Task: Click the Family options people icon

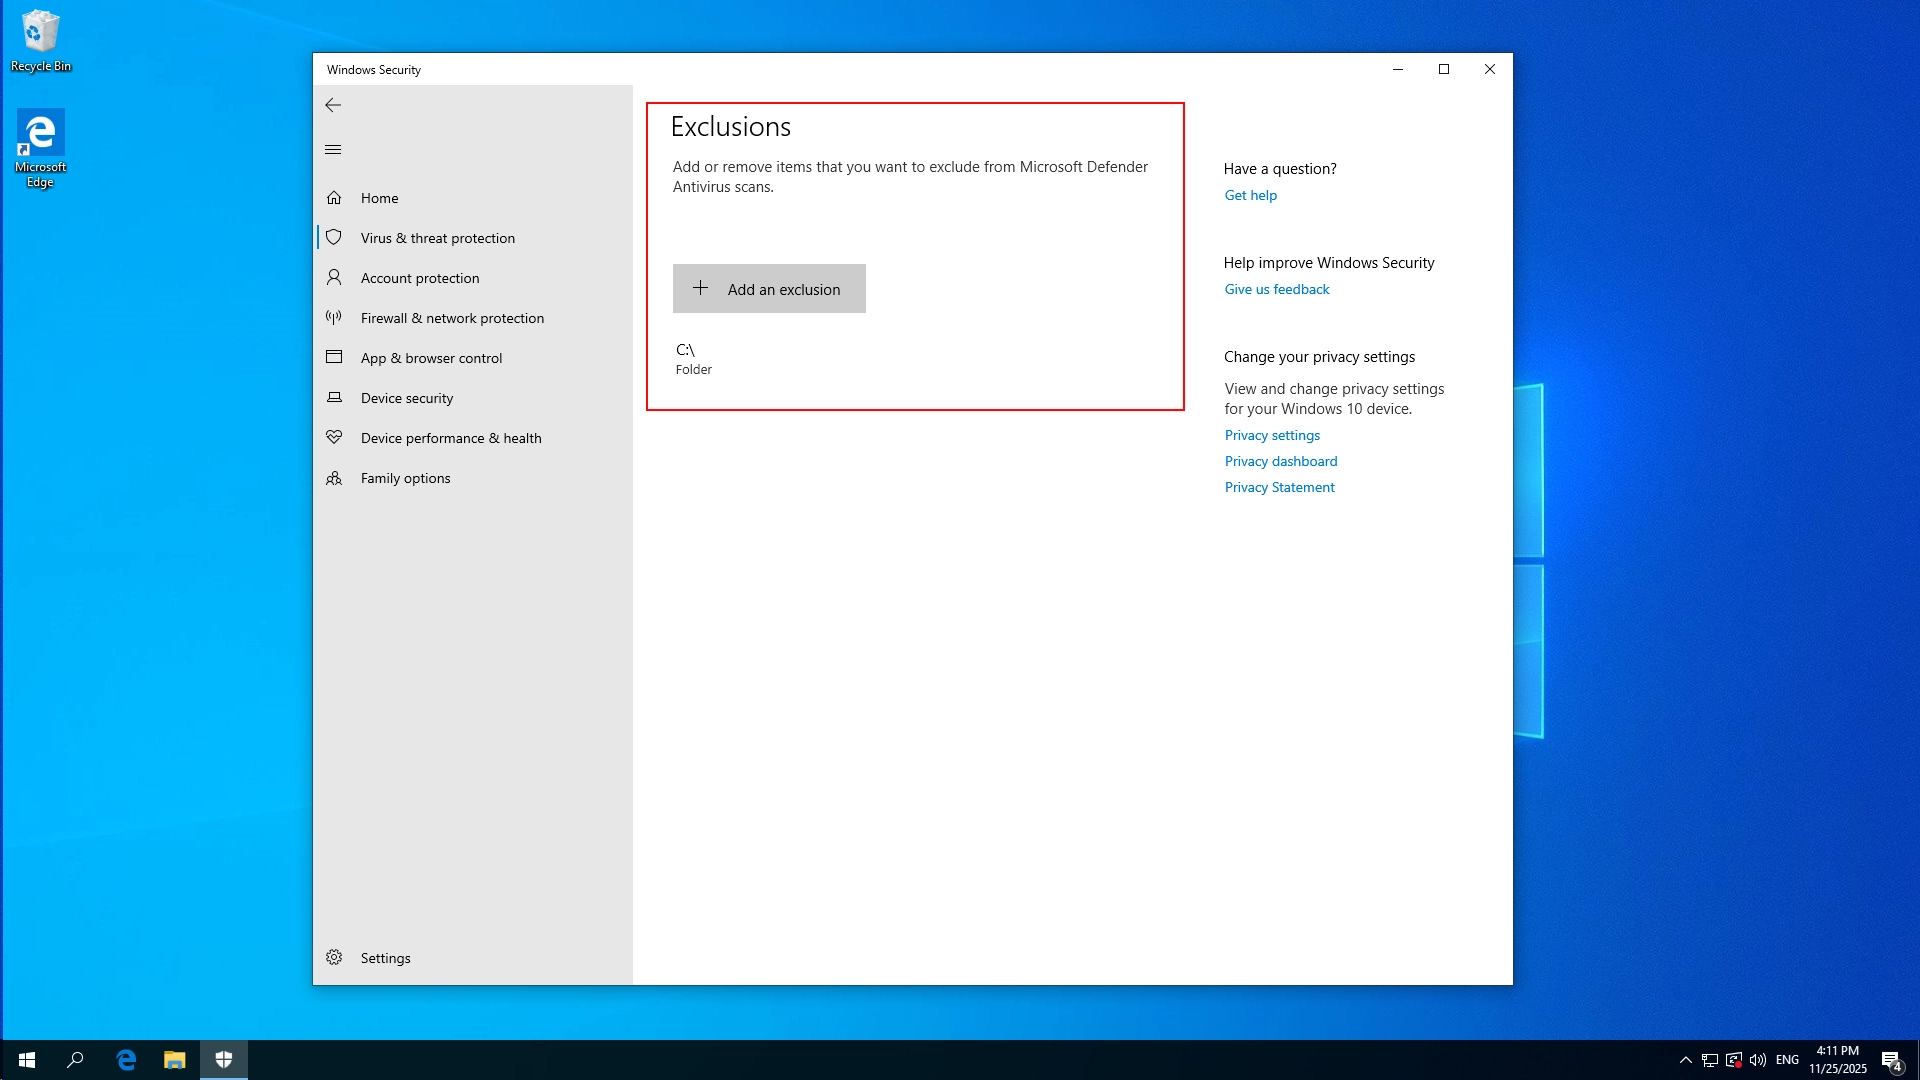Action: click(334, 478)
